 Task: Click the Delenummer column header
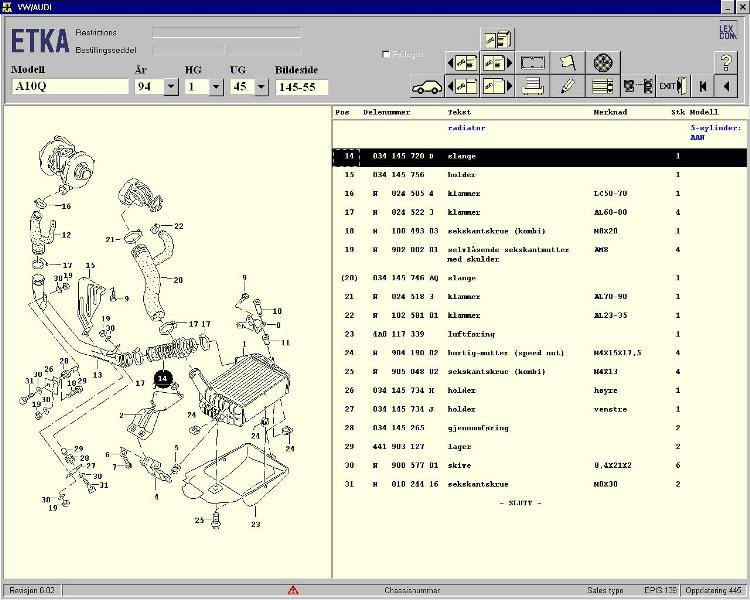pos(386,113)
